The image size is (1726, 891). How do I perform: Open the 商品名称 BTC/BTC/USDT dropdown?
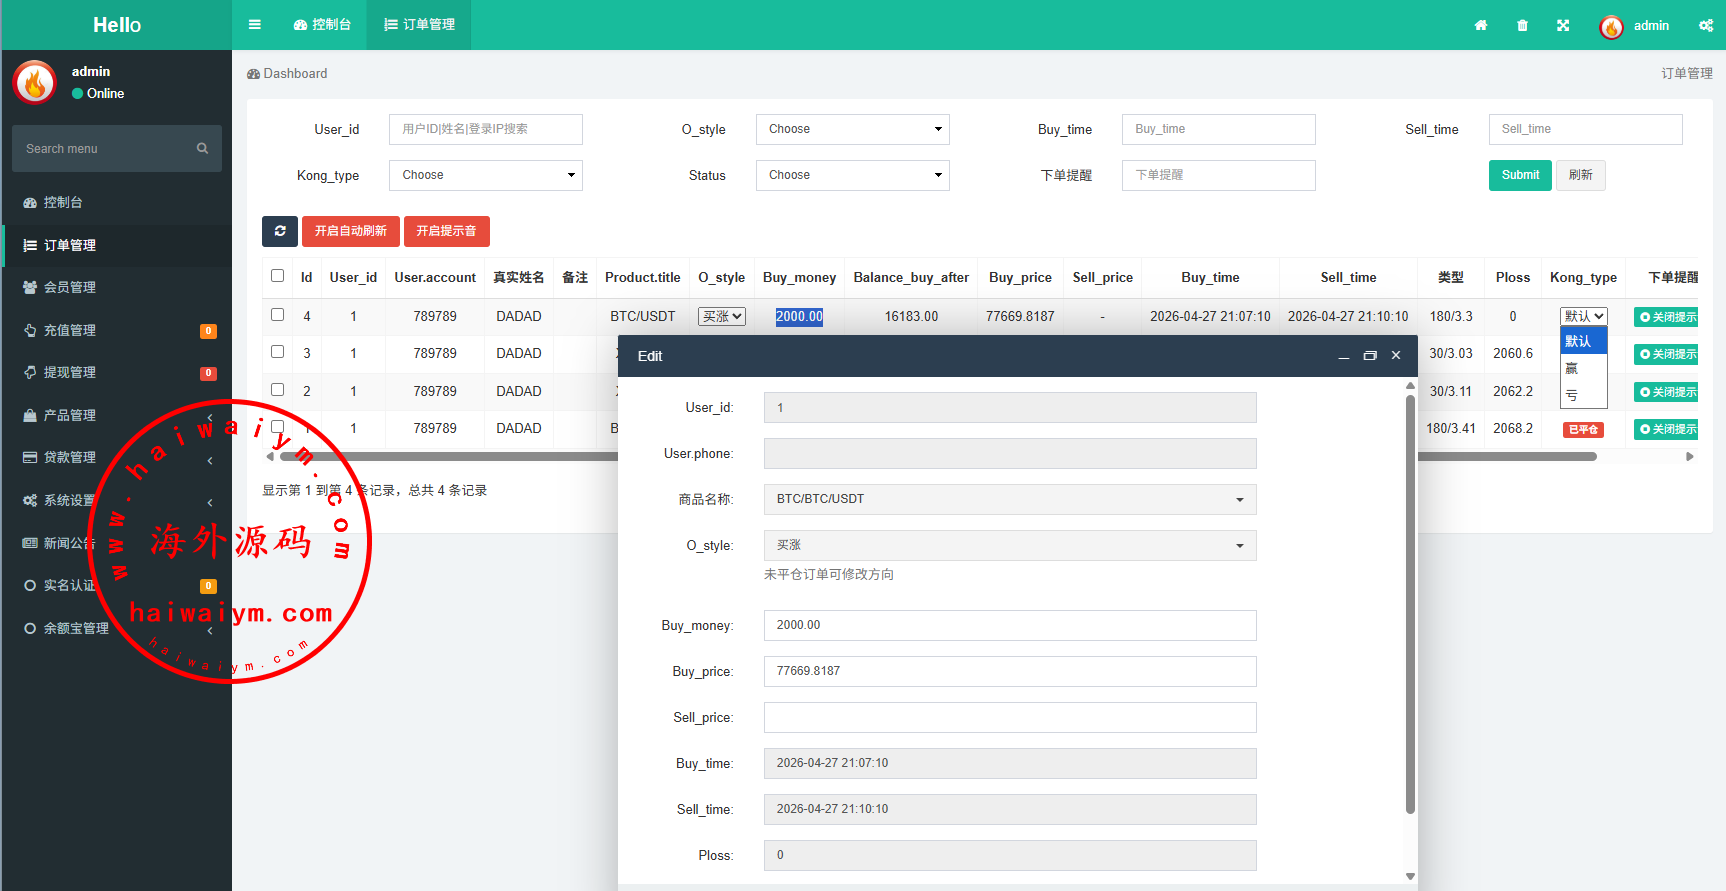tap(1009, 499)
